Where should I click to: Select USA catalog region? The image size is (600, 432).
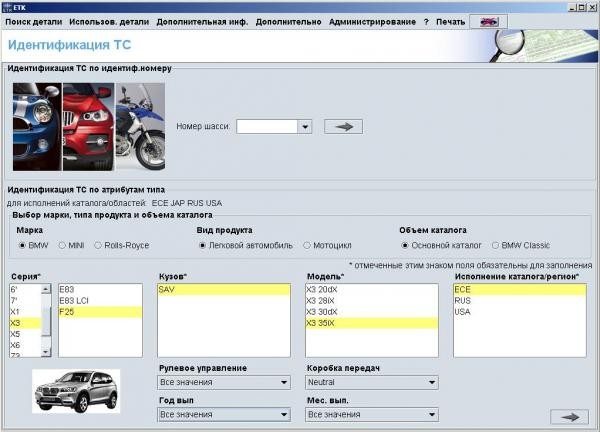[520, 312]
